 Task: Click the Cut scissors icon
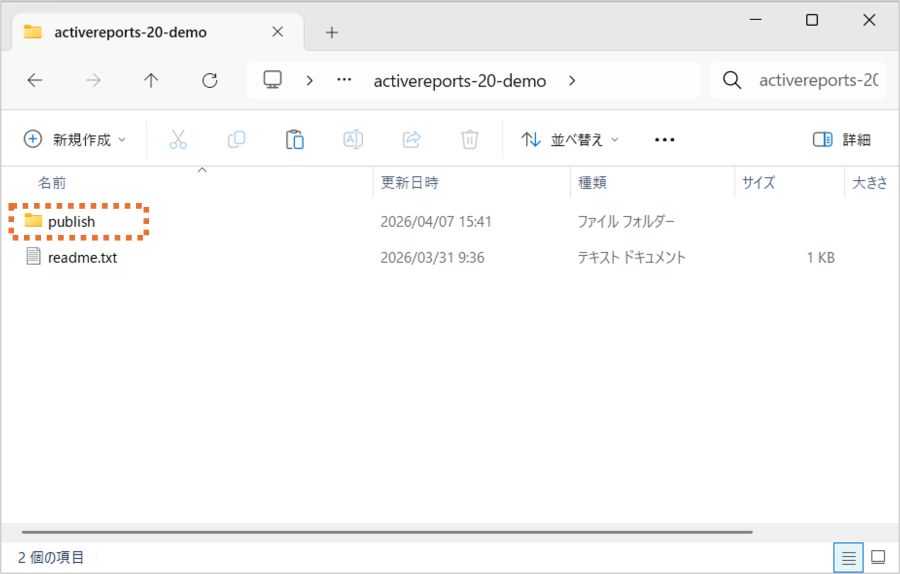[178, 139]
